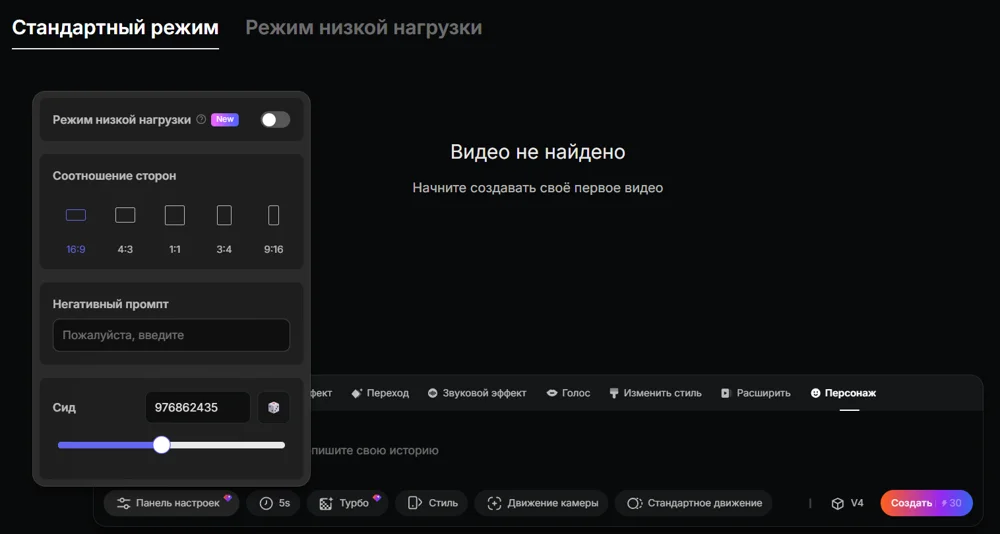
Task: Click the Негативный промпт input field
Action: [x=171, y=335]
